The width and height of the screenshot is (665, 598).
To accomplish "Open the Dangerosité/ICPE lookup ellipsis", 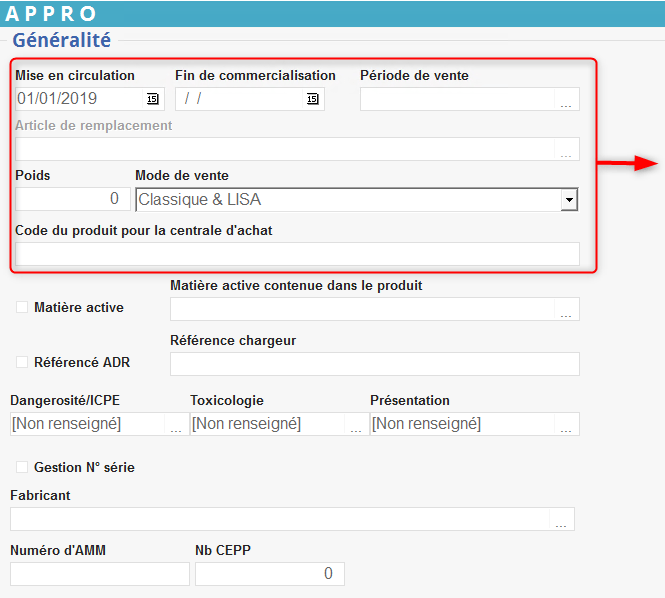I will coord(176,426).
